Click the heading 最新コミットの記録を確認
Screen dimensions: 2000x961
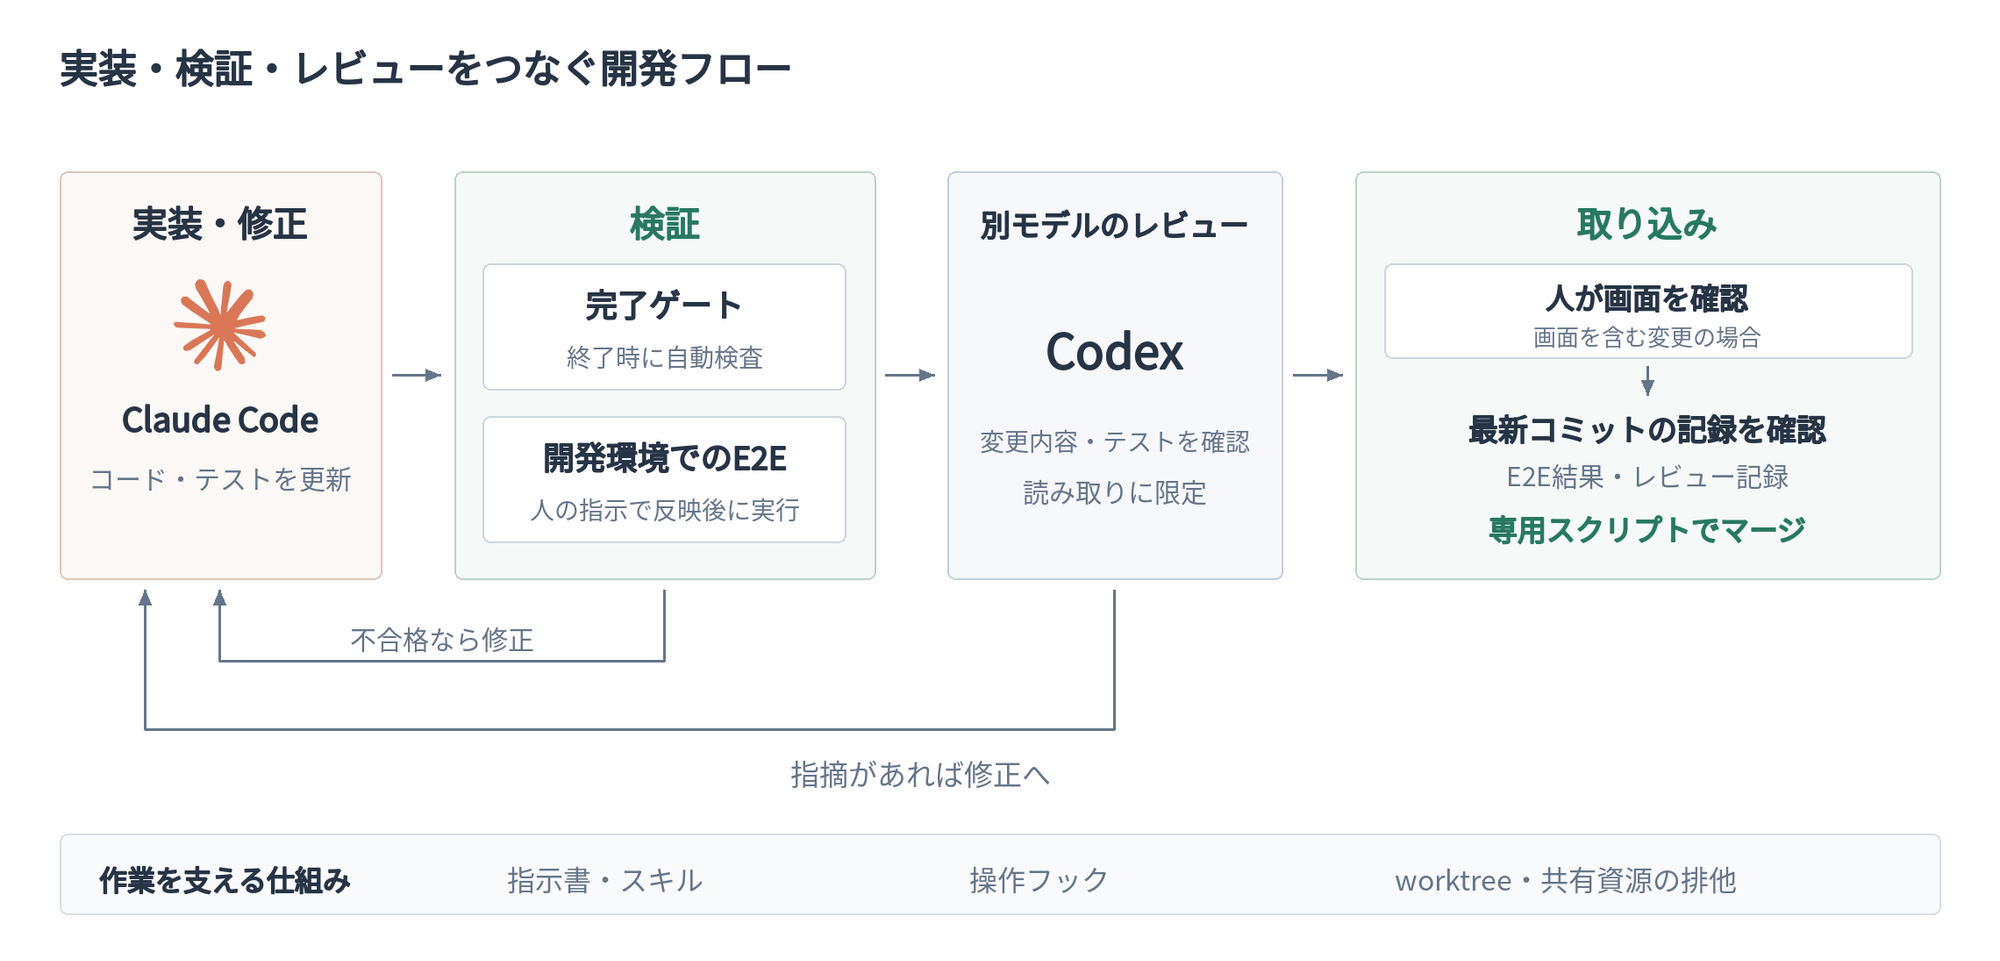tap(1647, 430)
